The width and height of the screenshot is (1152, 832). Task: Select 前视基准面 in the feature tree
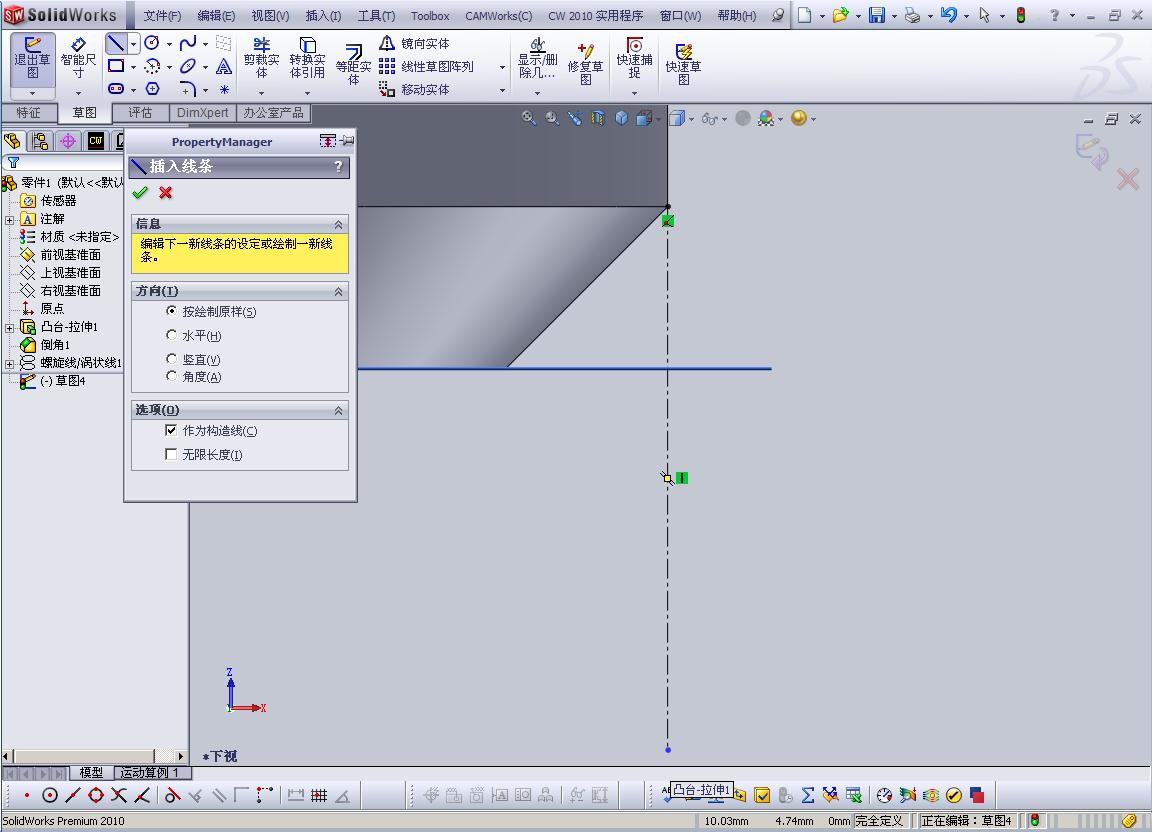pyautogui.click(x=71, y=255)
